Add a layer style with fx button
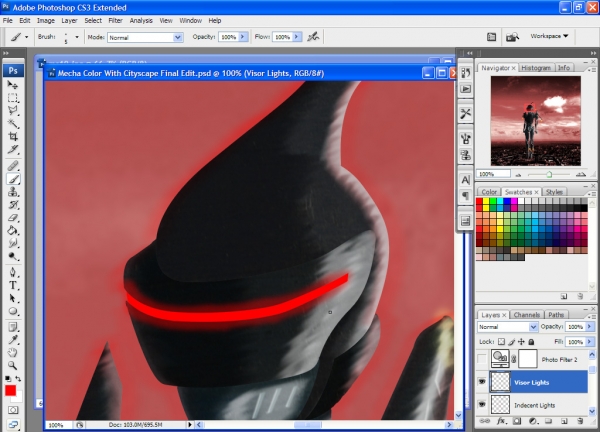The height and width of the screenshot is (432, 600). (501, 421)
